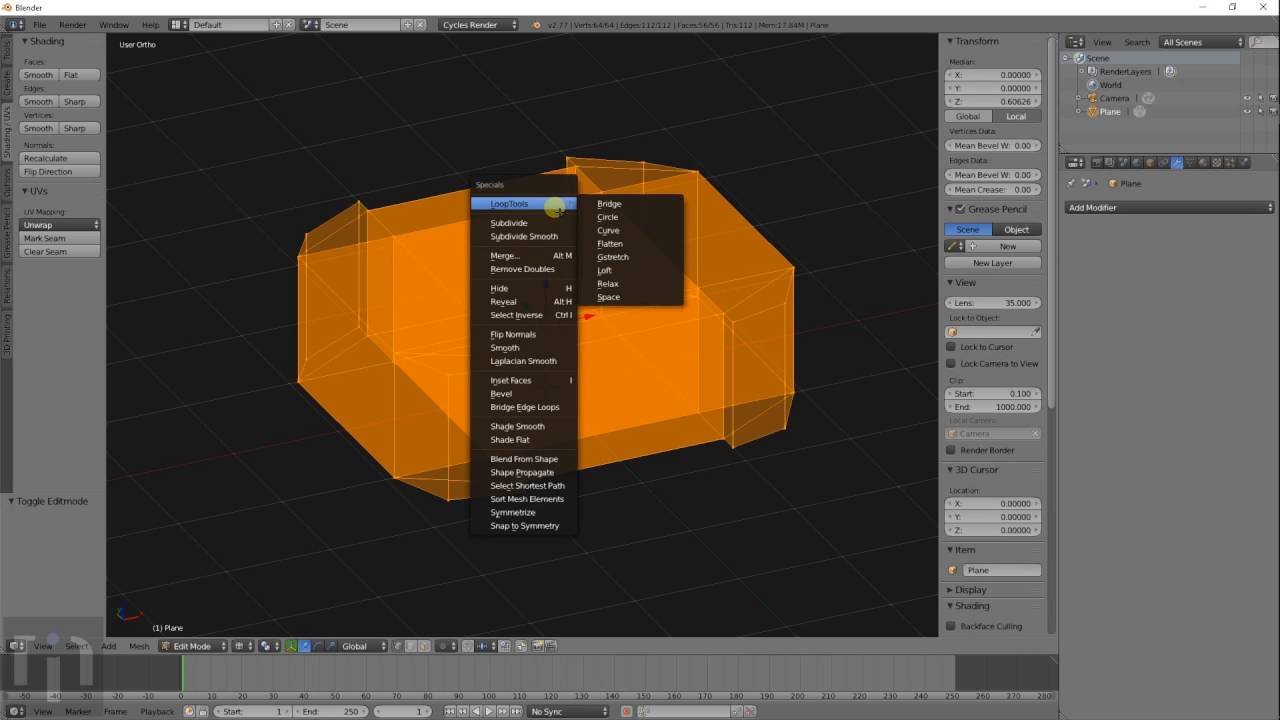Click the OpenGL render animation clapper icon

point(550,646)
